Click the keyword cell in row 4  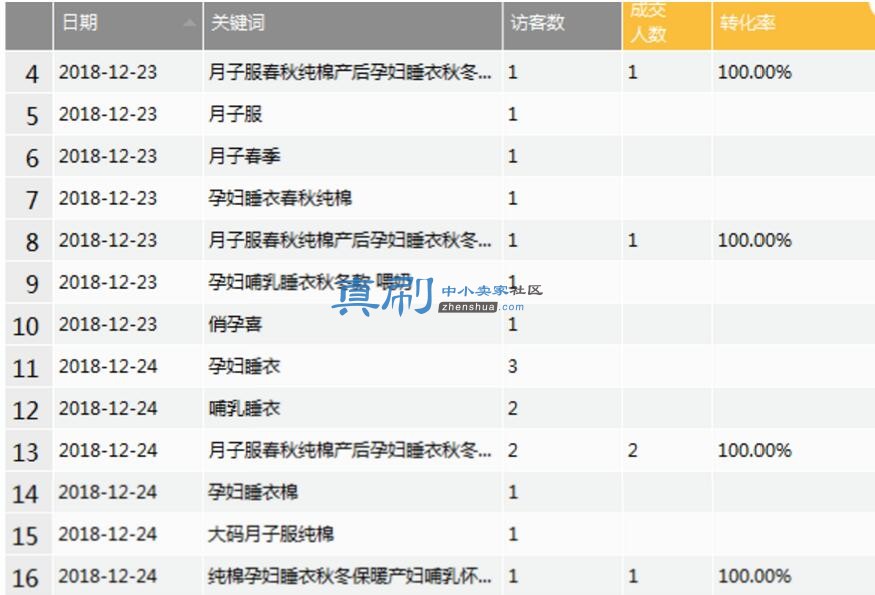(x=353, y=72)
